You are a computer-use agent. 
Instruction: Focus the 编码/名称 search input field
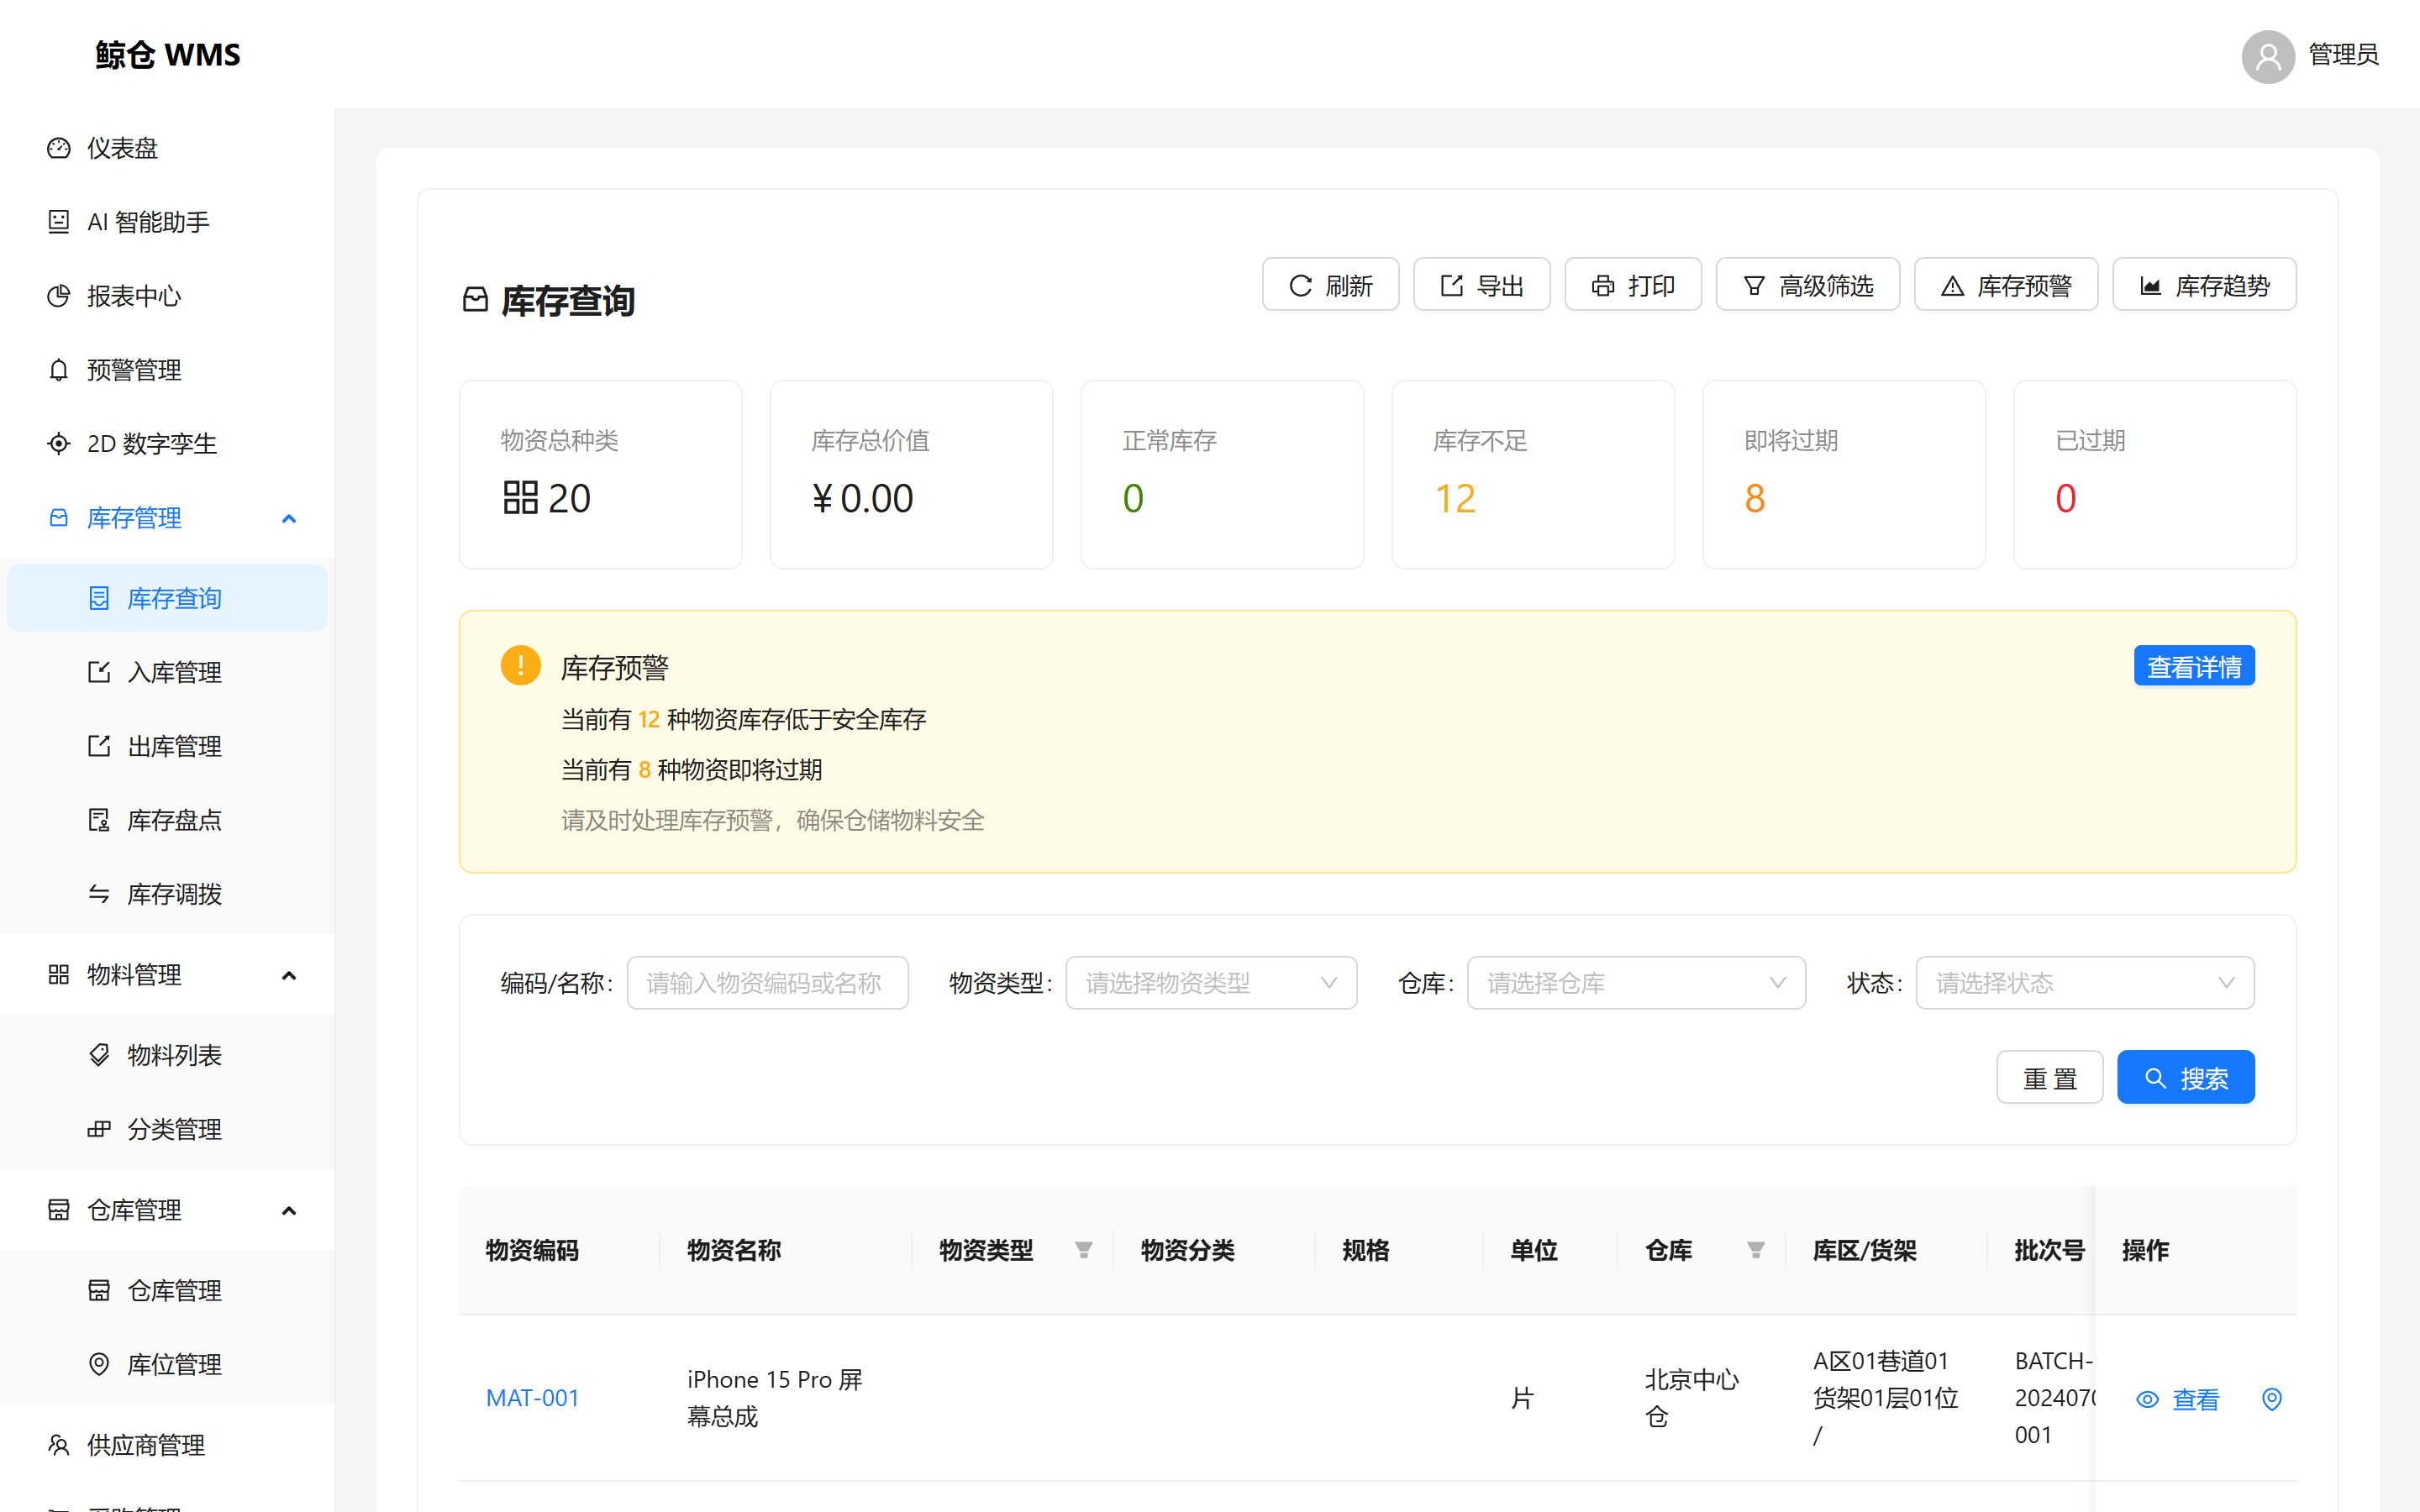[x=767, y=983]
